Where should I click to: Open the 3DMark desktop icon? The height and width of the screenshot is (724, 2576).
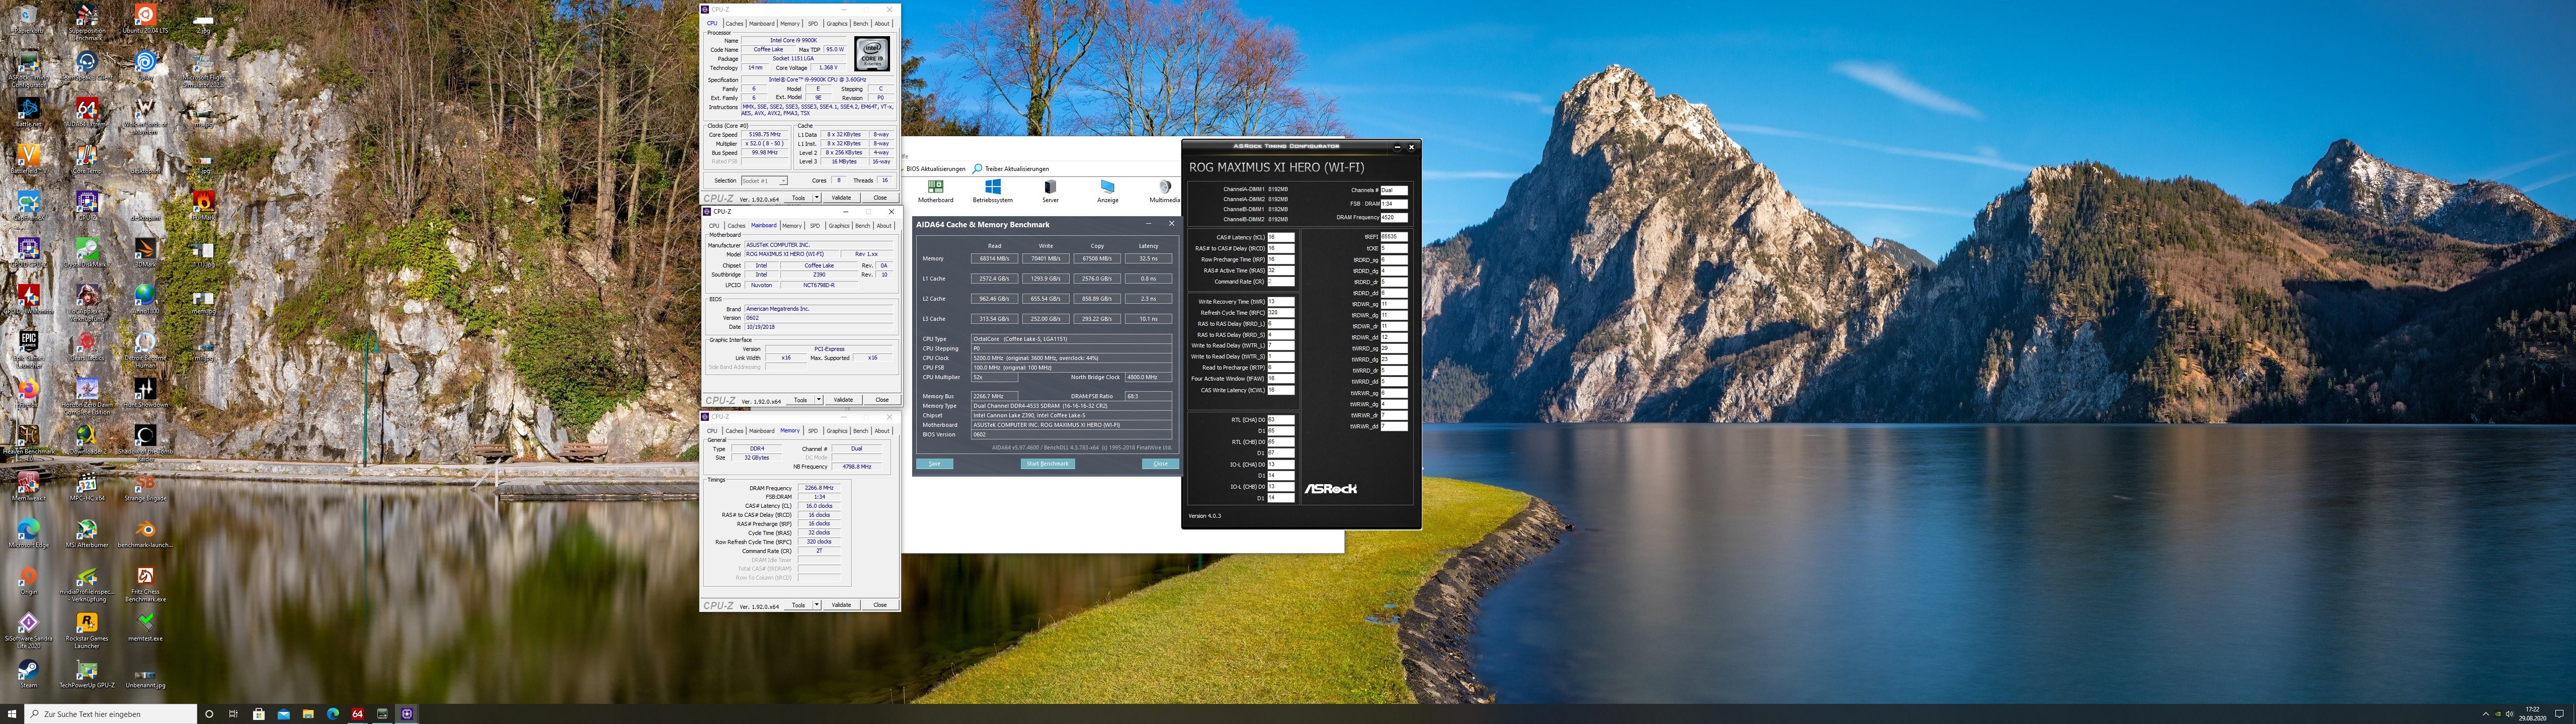click(145, 252)
